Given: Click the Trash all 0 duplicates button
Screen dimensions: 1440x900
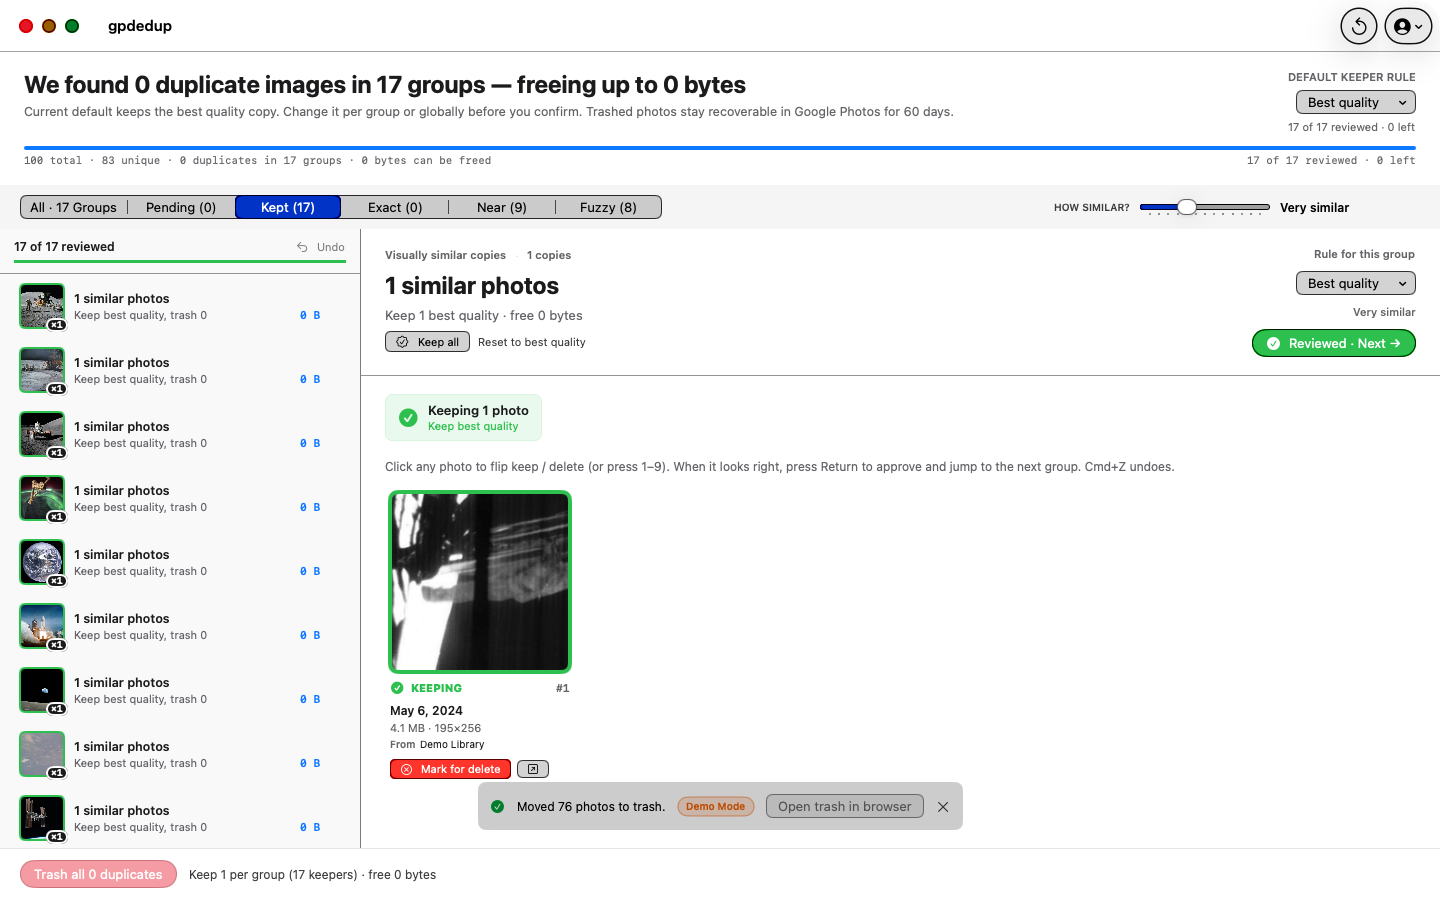Looking at the screenshot, I should tap(98, 874).
